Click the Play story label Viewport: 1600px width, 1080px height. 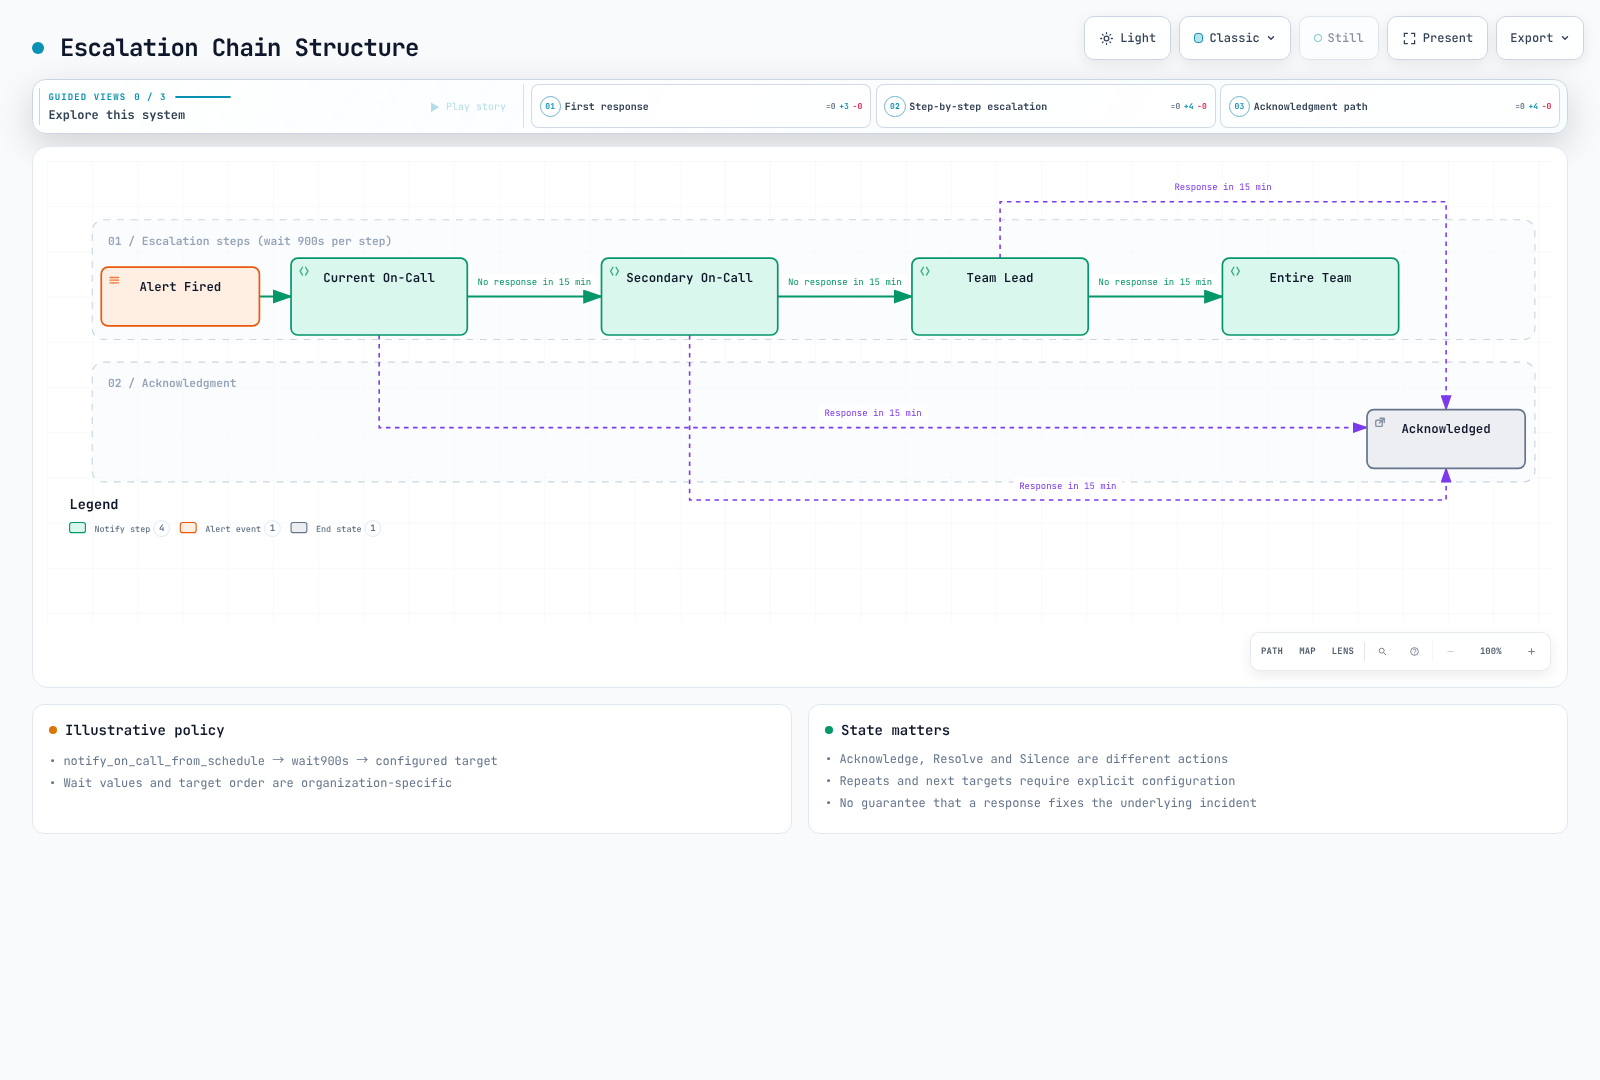[476, 107]
